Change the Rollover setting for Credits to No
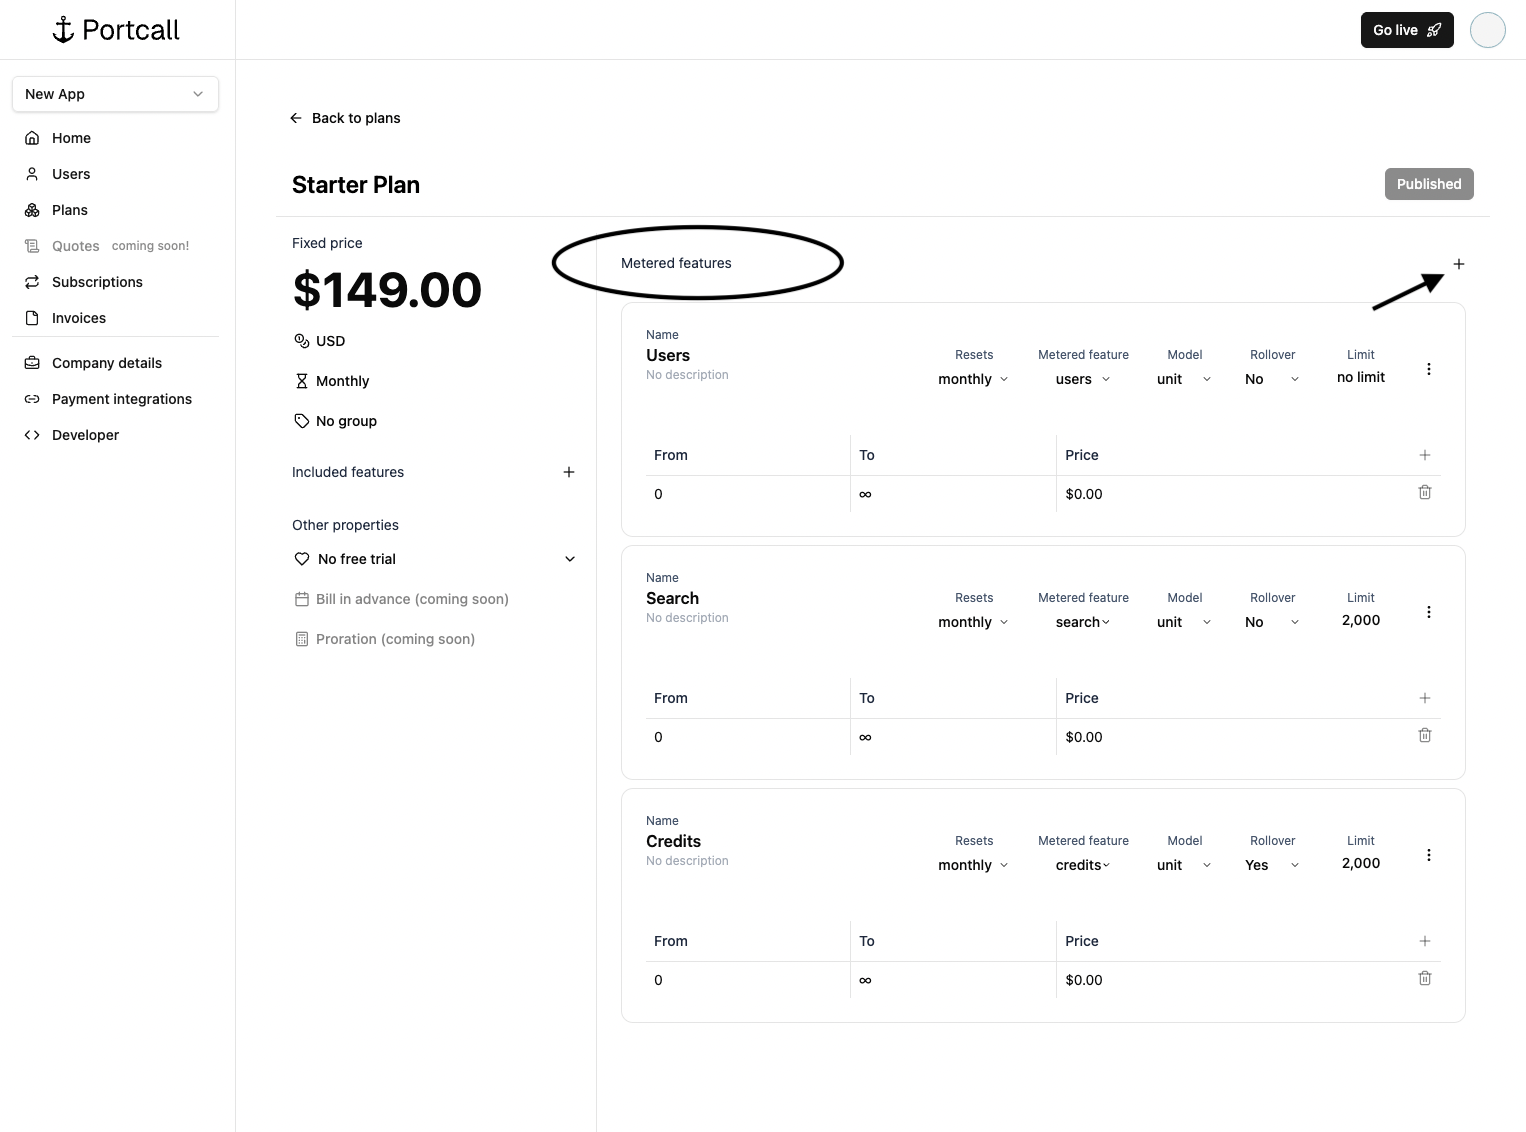This screenshot has width=1526, height=1132. (x=1270, y=865)
